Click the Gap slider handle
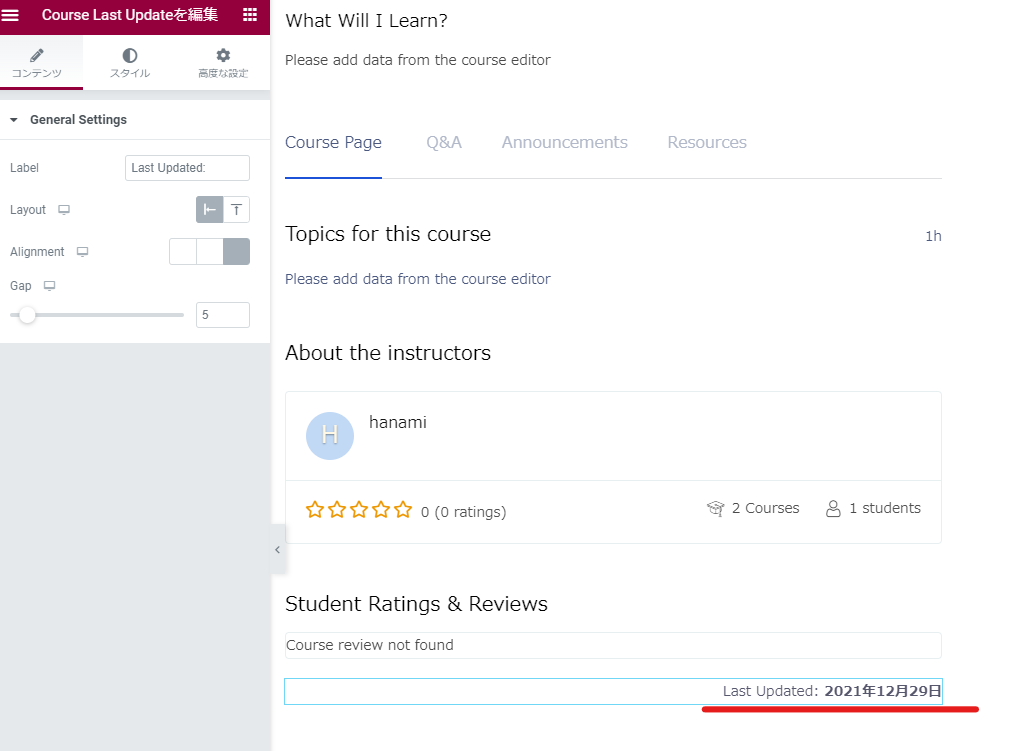Screen dimensions: 1023x751 28,315
